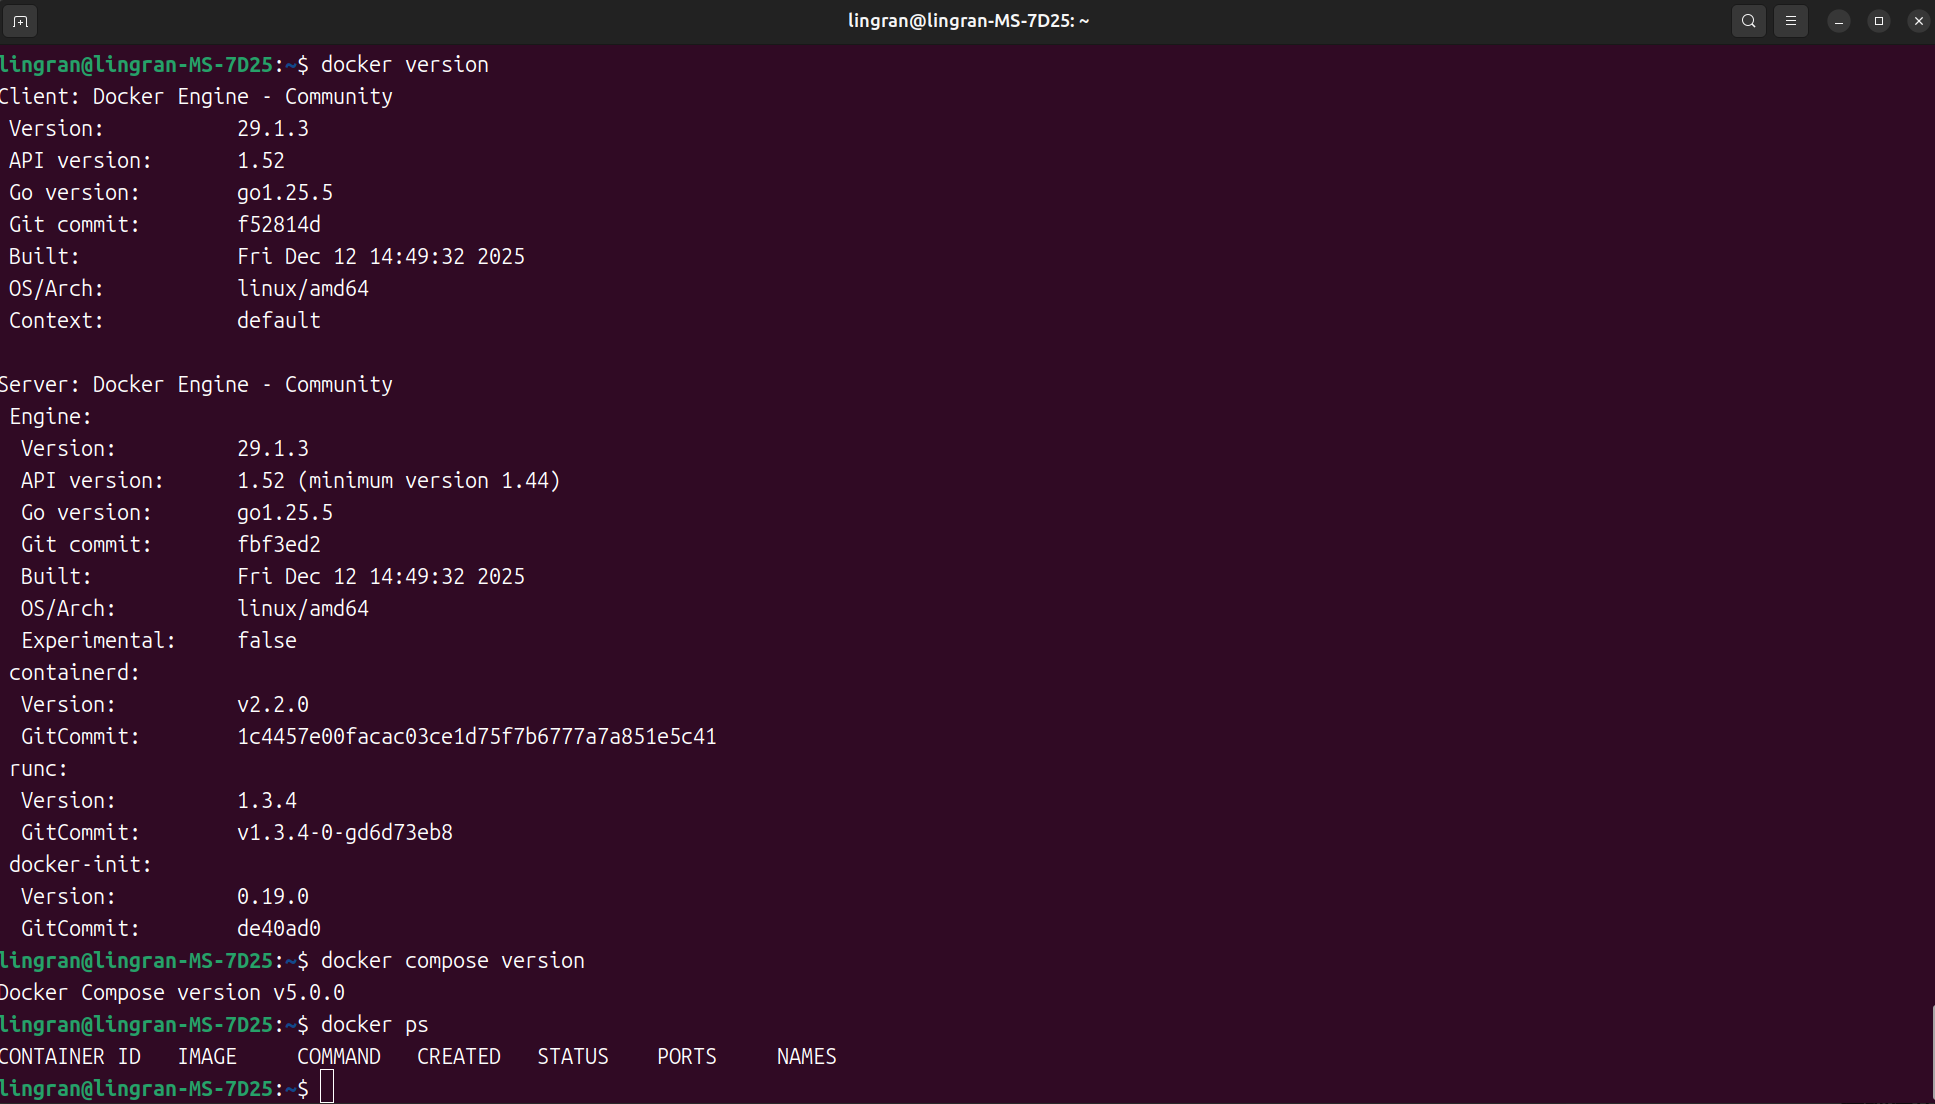
Task: Click the STATUS column header
Action: (572, 1057)
